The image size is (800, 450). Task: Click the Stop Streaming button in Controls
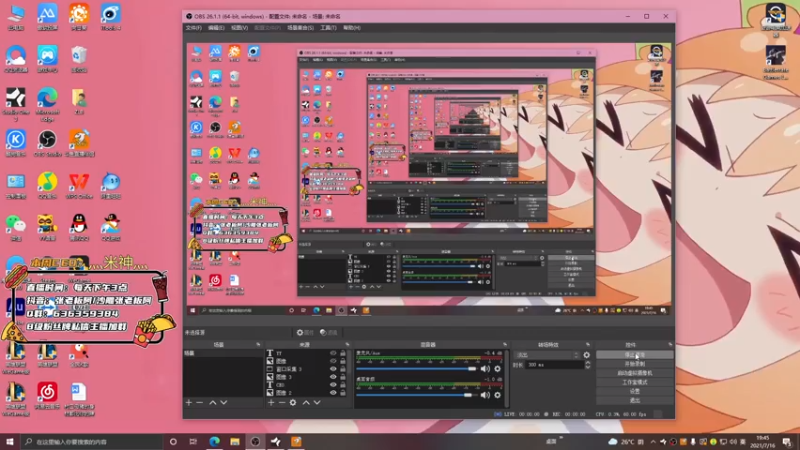[635, 355]
